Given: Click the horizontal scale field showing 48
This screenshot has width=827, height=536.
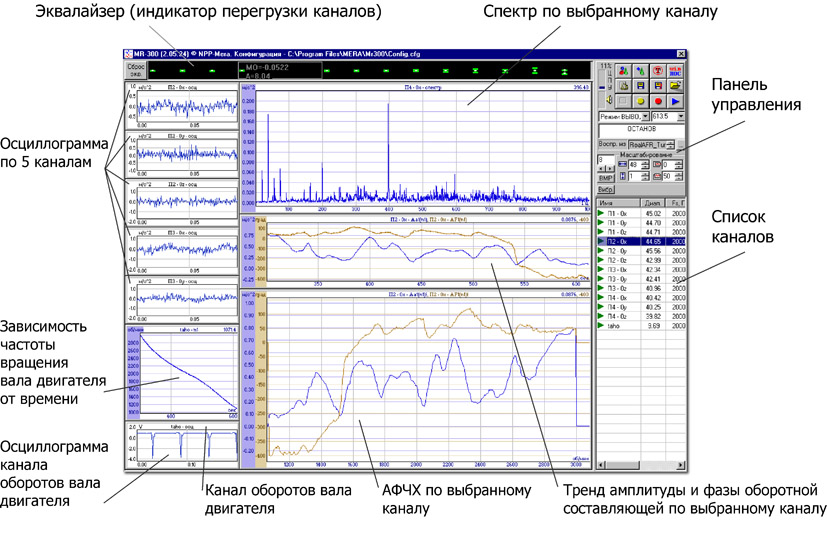Looking at the screenshot, I should (x=633, y=165).
